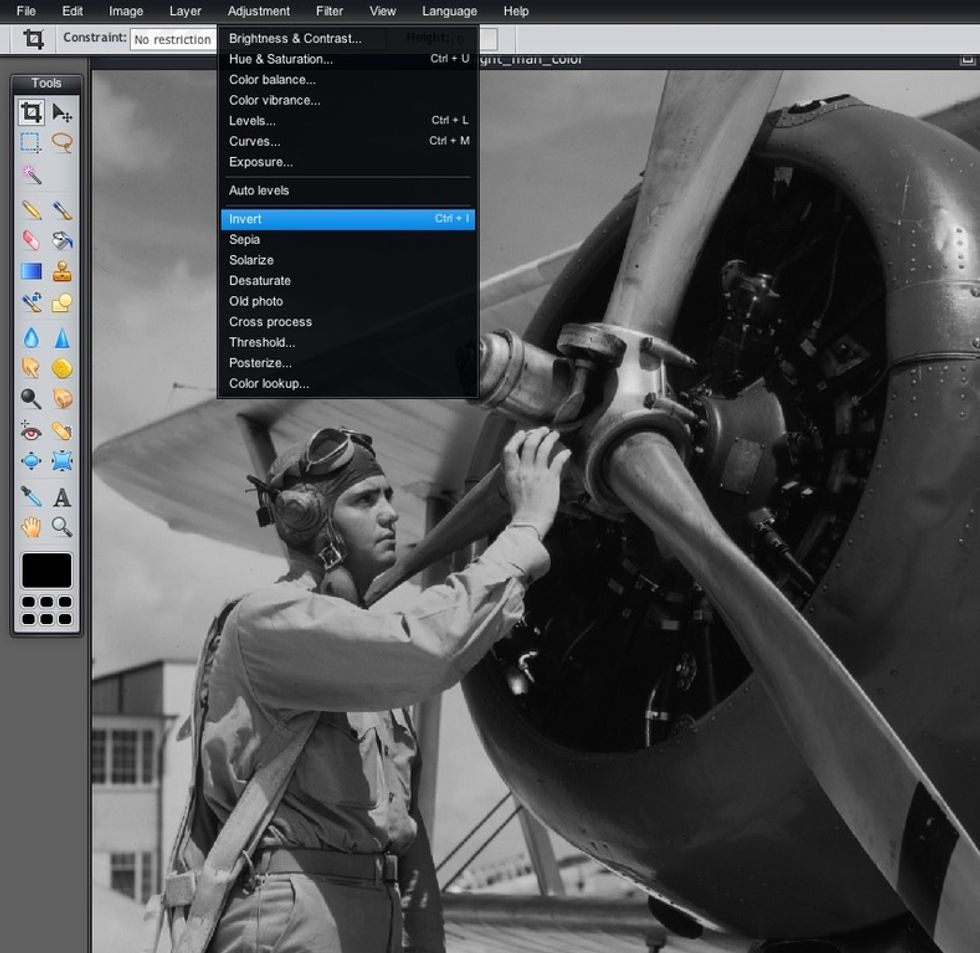980x953 pixels.
Task: Pick the Lasso tool
Action: point(63,143)
